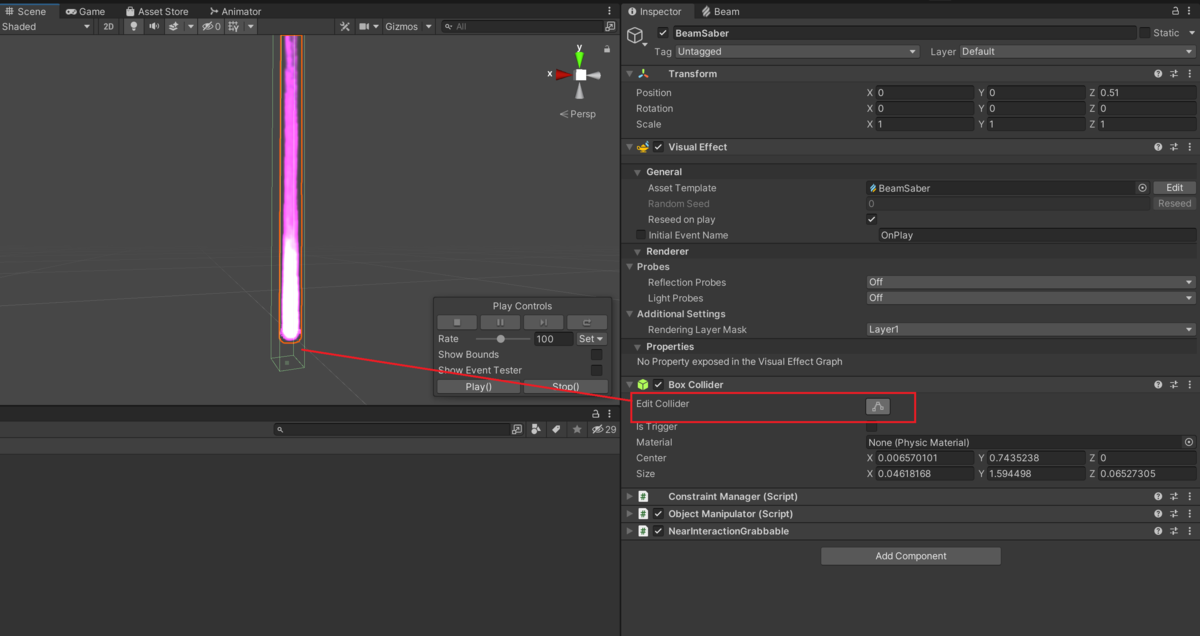Switch to the Game tab

86,11
